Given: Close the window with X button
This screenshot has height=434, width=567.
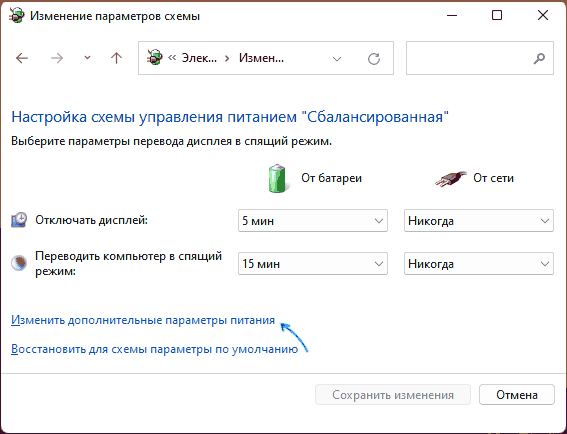Looking at the screenshot, I should pyautogui.click(x=543, y=16).
